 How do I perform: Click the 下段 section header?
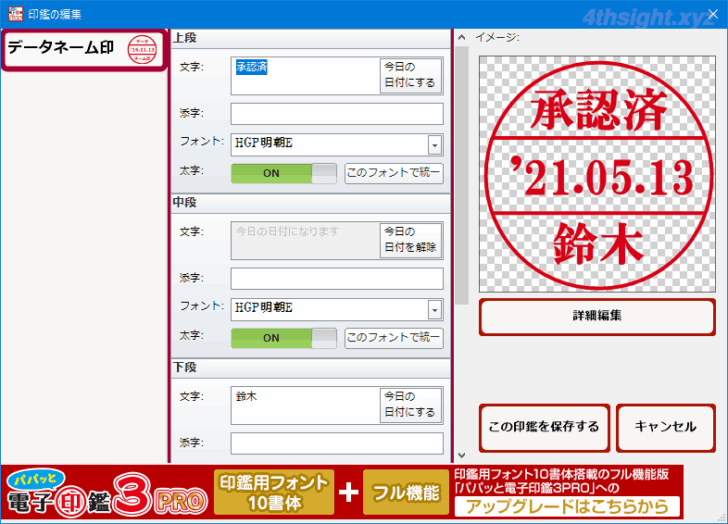(310, 368)
